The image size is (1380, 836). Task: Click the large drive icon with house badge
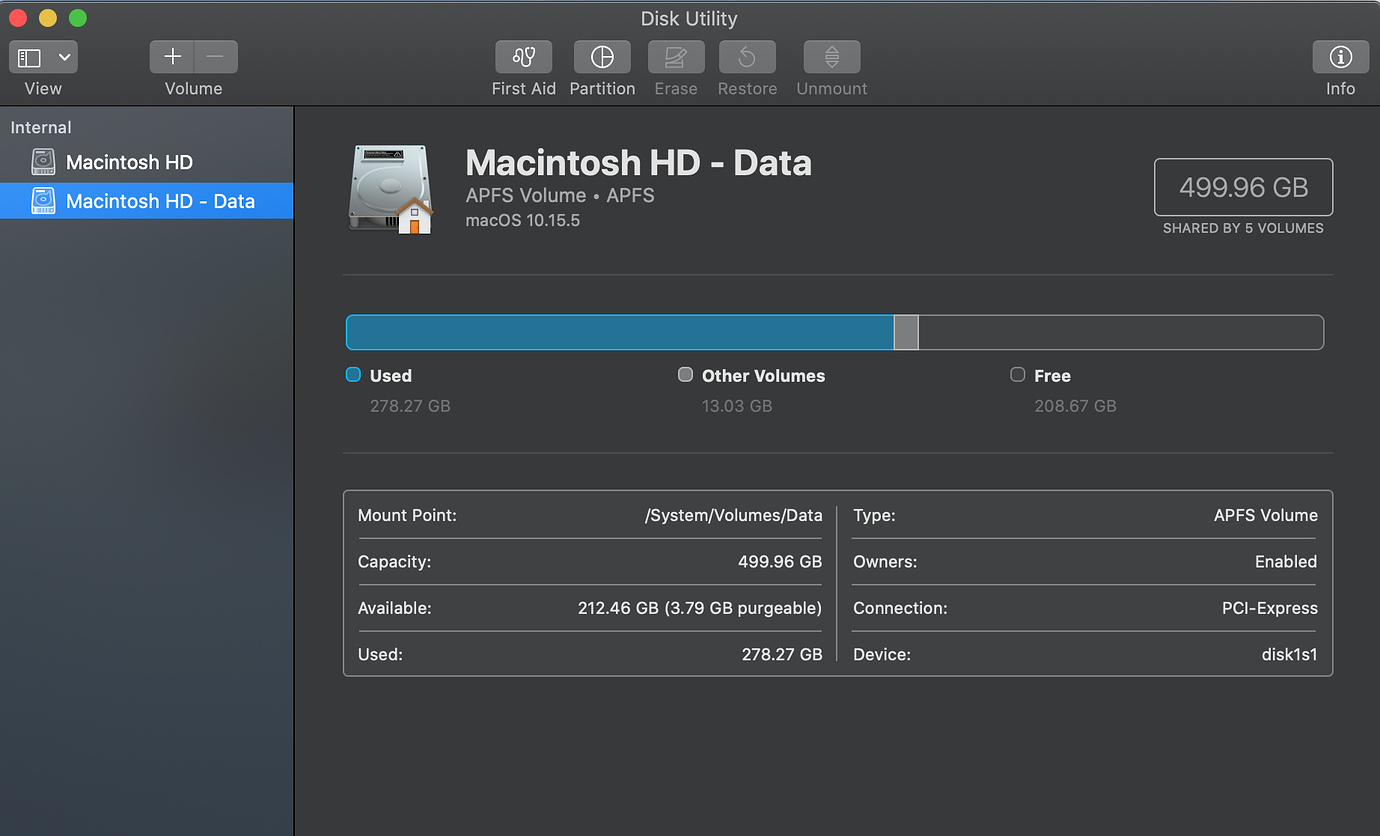pos(391,189)
